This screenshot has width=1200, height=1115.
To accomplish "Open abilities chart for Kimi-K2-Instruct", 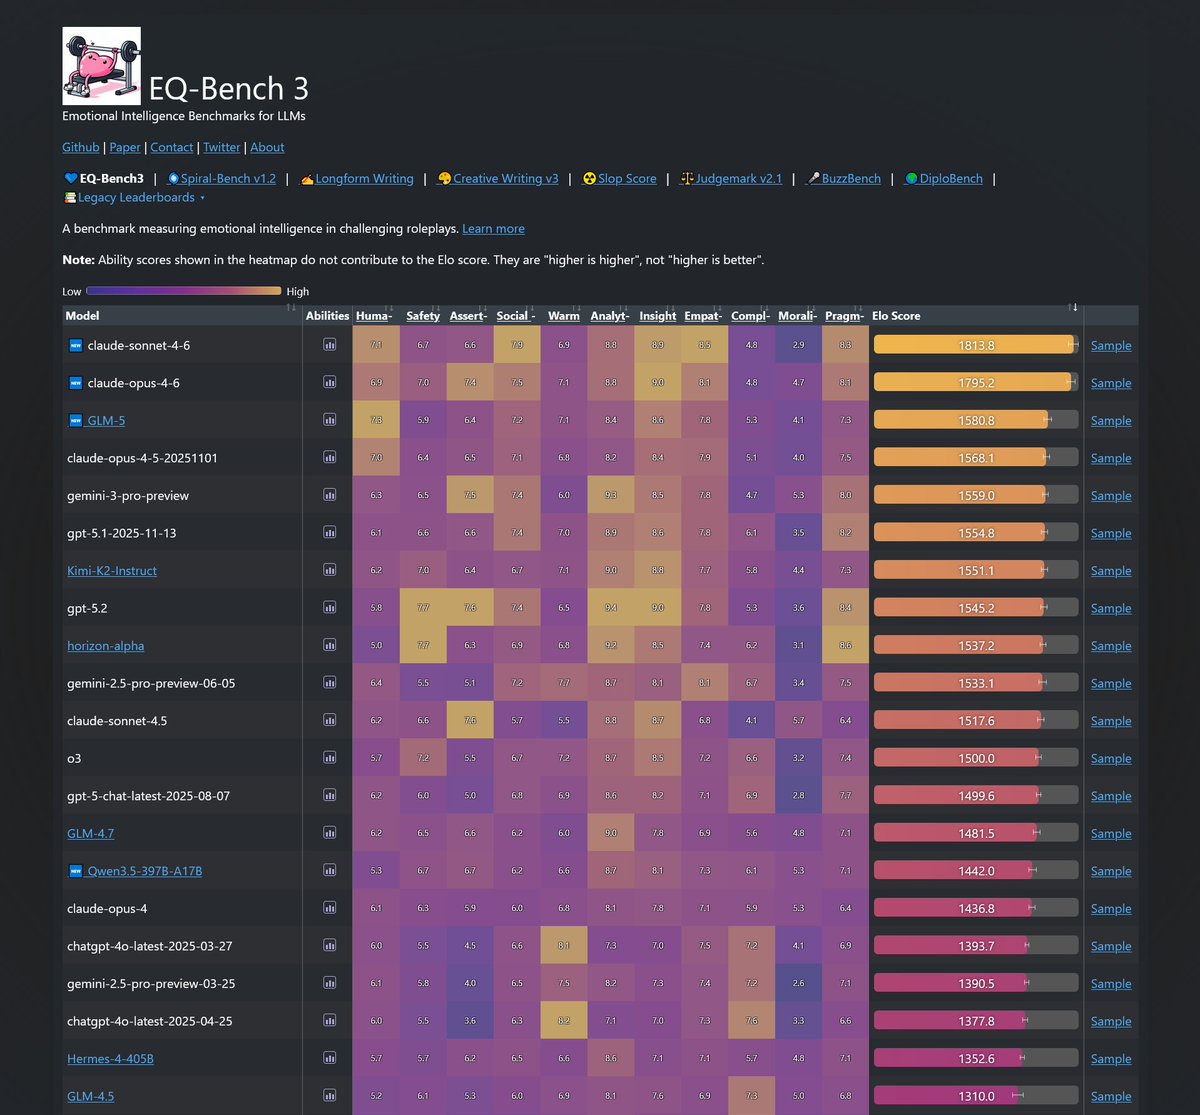I will (329, 570).
